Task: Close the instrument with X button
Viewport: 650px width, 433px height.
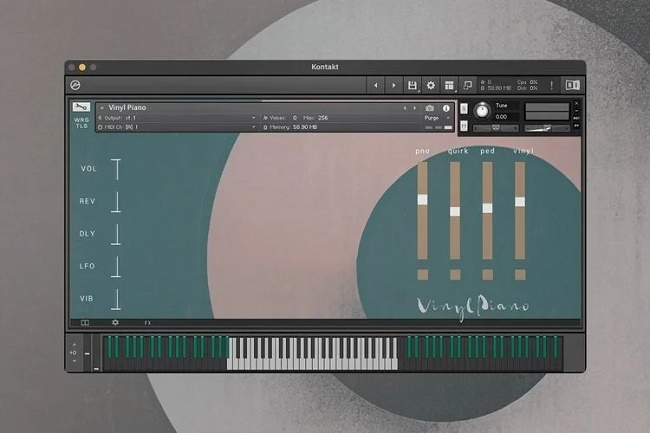Action: coord(576,103)
